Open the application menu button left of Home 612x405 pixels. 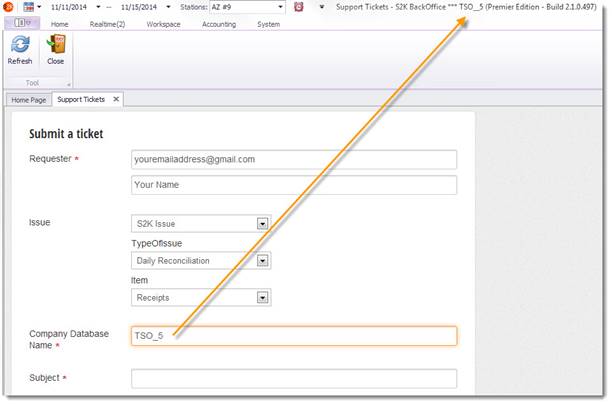coord(21,23)
